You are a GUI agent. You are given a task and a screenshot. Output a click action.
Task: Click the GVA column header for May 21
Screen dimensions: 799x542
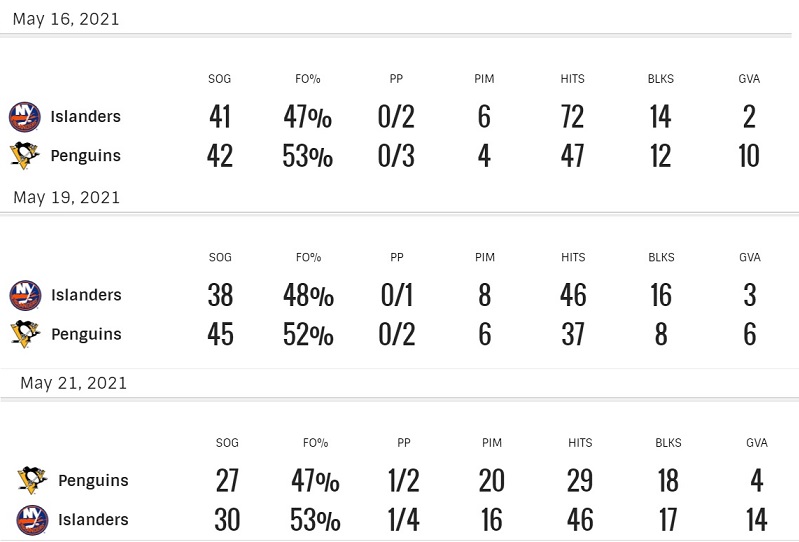coord(757,443)
